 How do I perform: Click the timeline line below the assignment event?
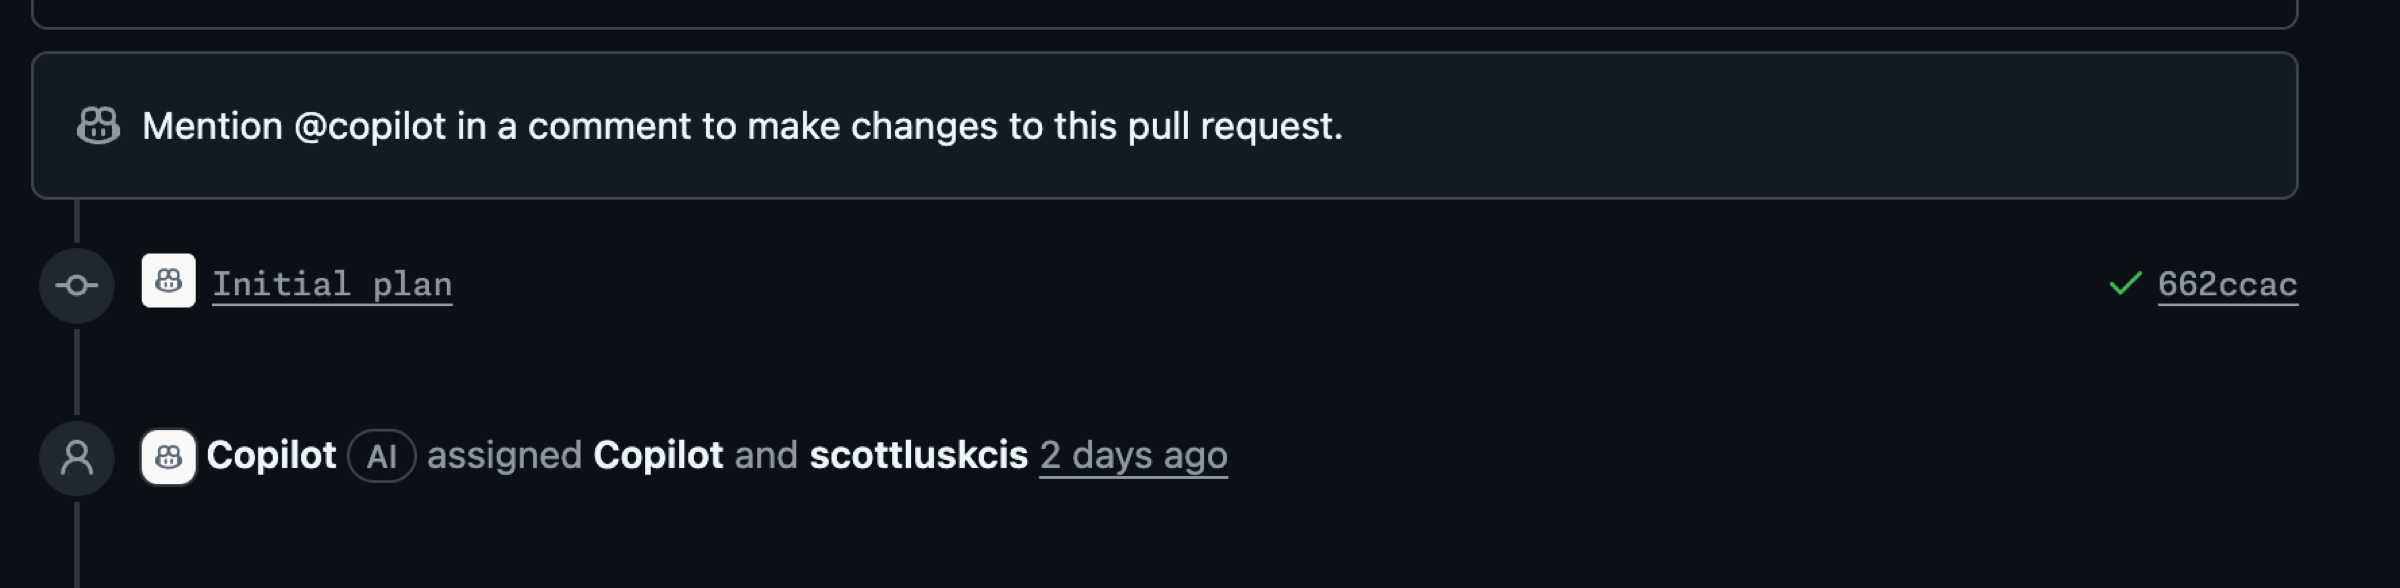pyautogui.click(x=77, y=545)
